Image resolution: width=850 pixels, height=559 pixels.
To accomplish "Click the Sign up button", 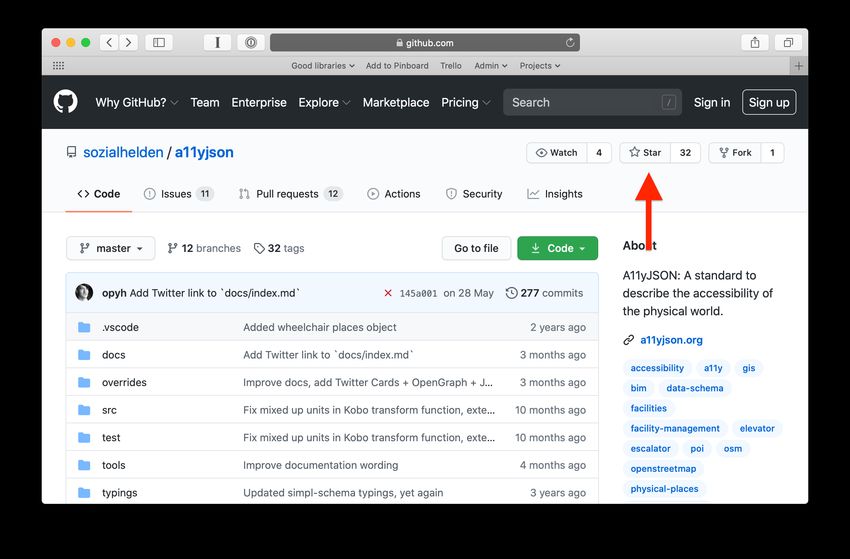I will point(769,102).
